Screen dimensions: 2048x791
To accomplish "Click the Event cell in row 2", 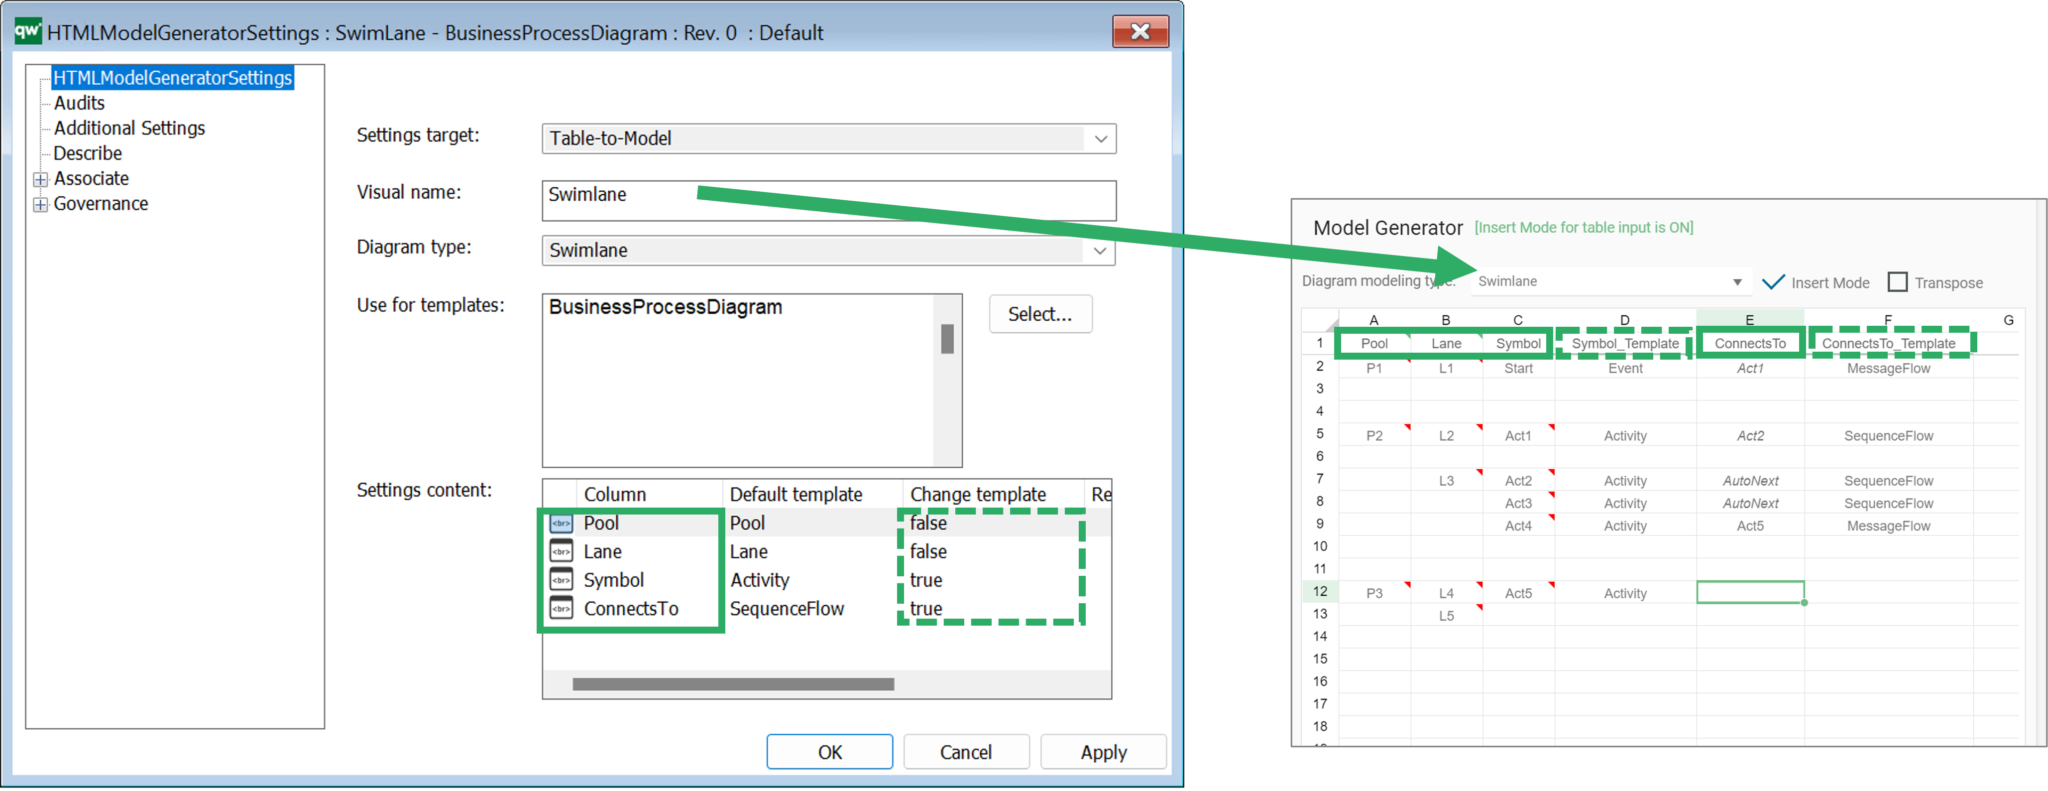I will pyautogui.click(x=1625, y=368).
